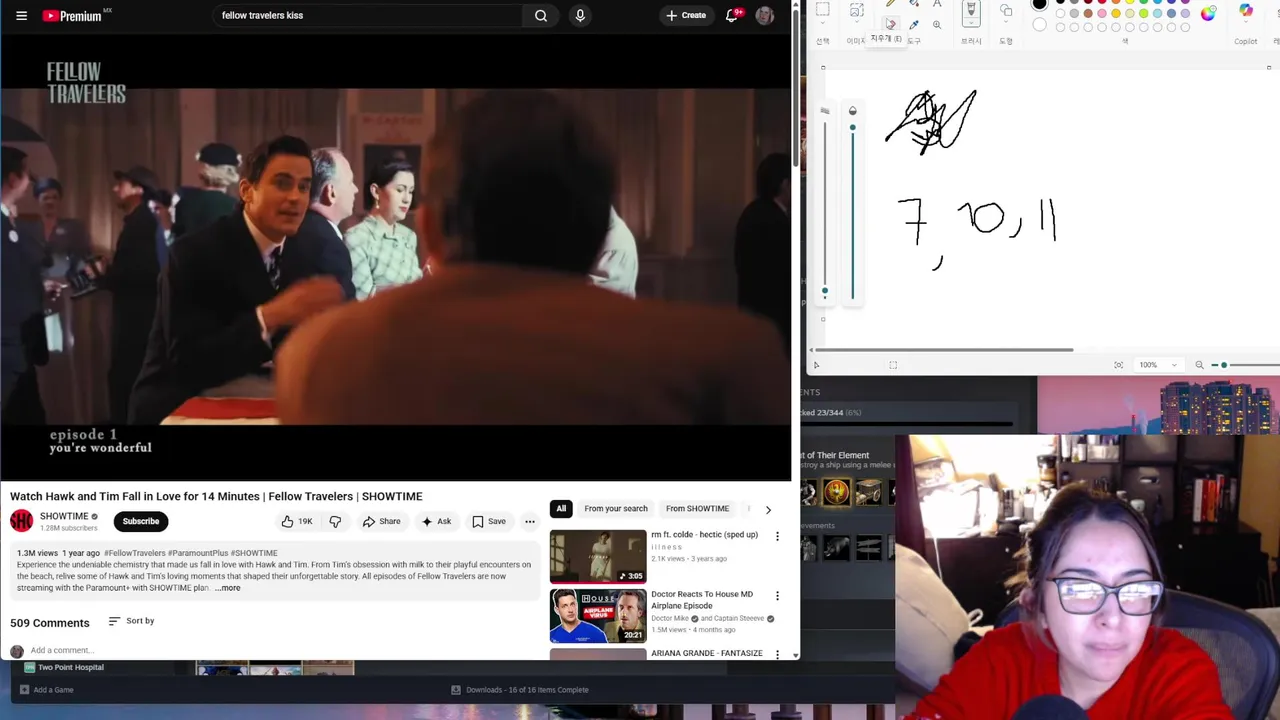Select the Color picker eyedropper in Paint
This screenshot has height=720, width=1280.
[x=914, y=25]
